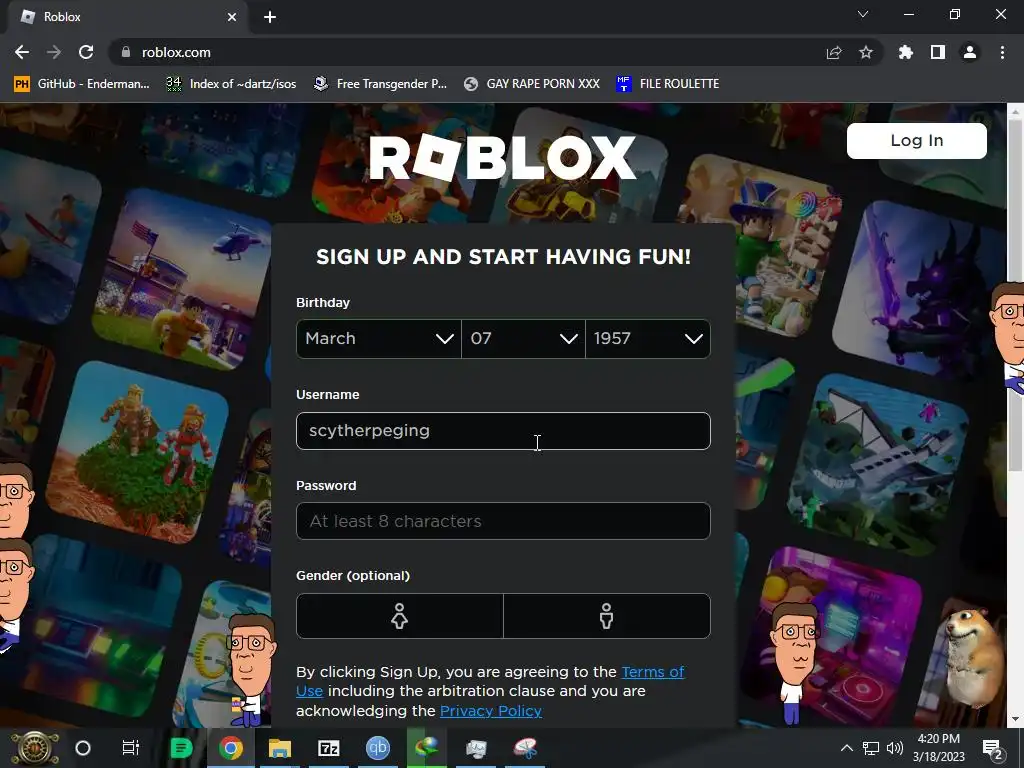Go back using the browser back arrow
This screenshot has width=1024, height=768.
coord(22,52)
